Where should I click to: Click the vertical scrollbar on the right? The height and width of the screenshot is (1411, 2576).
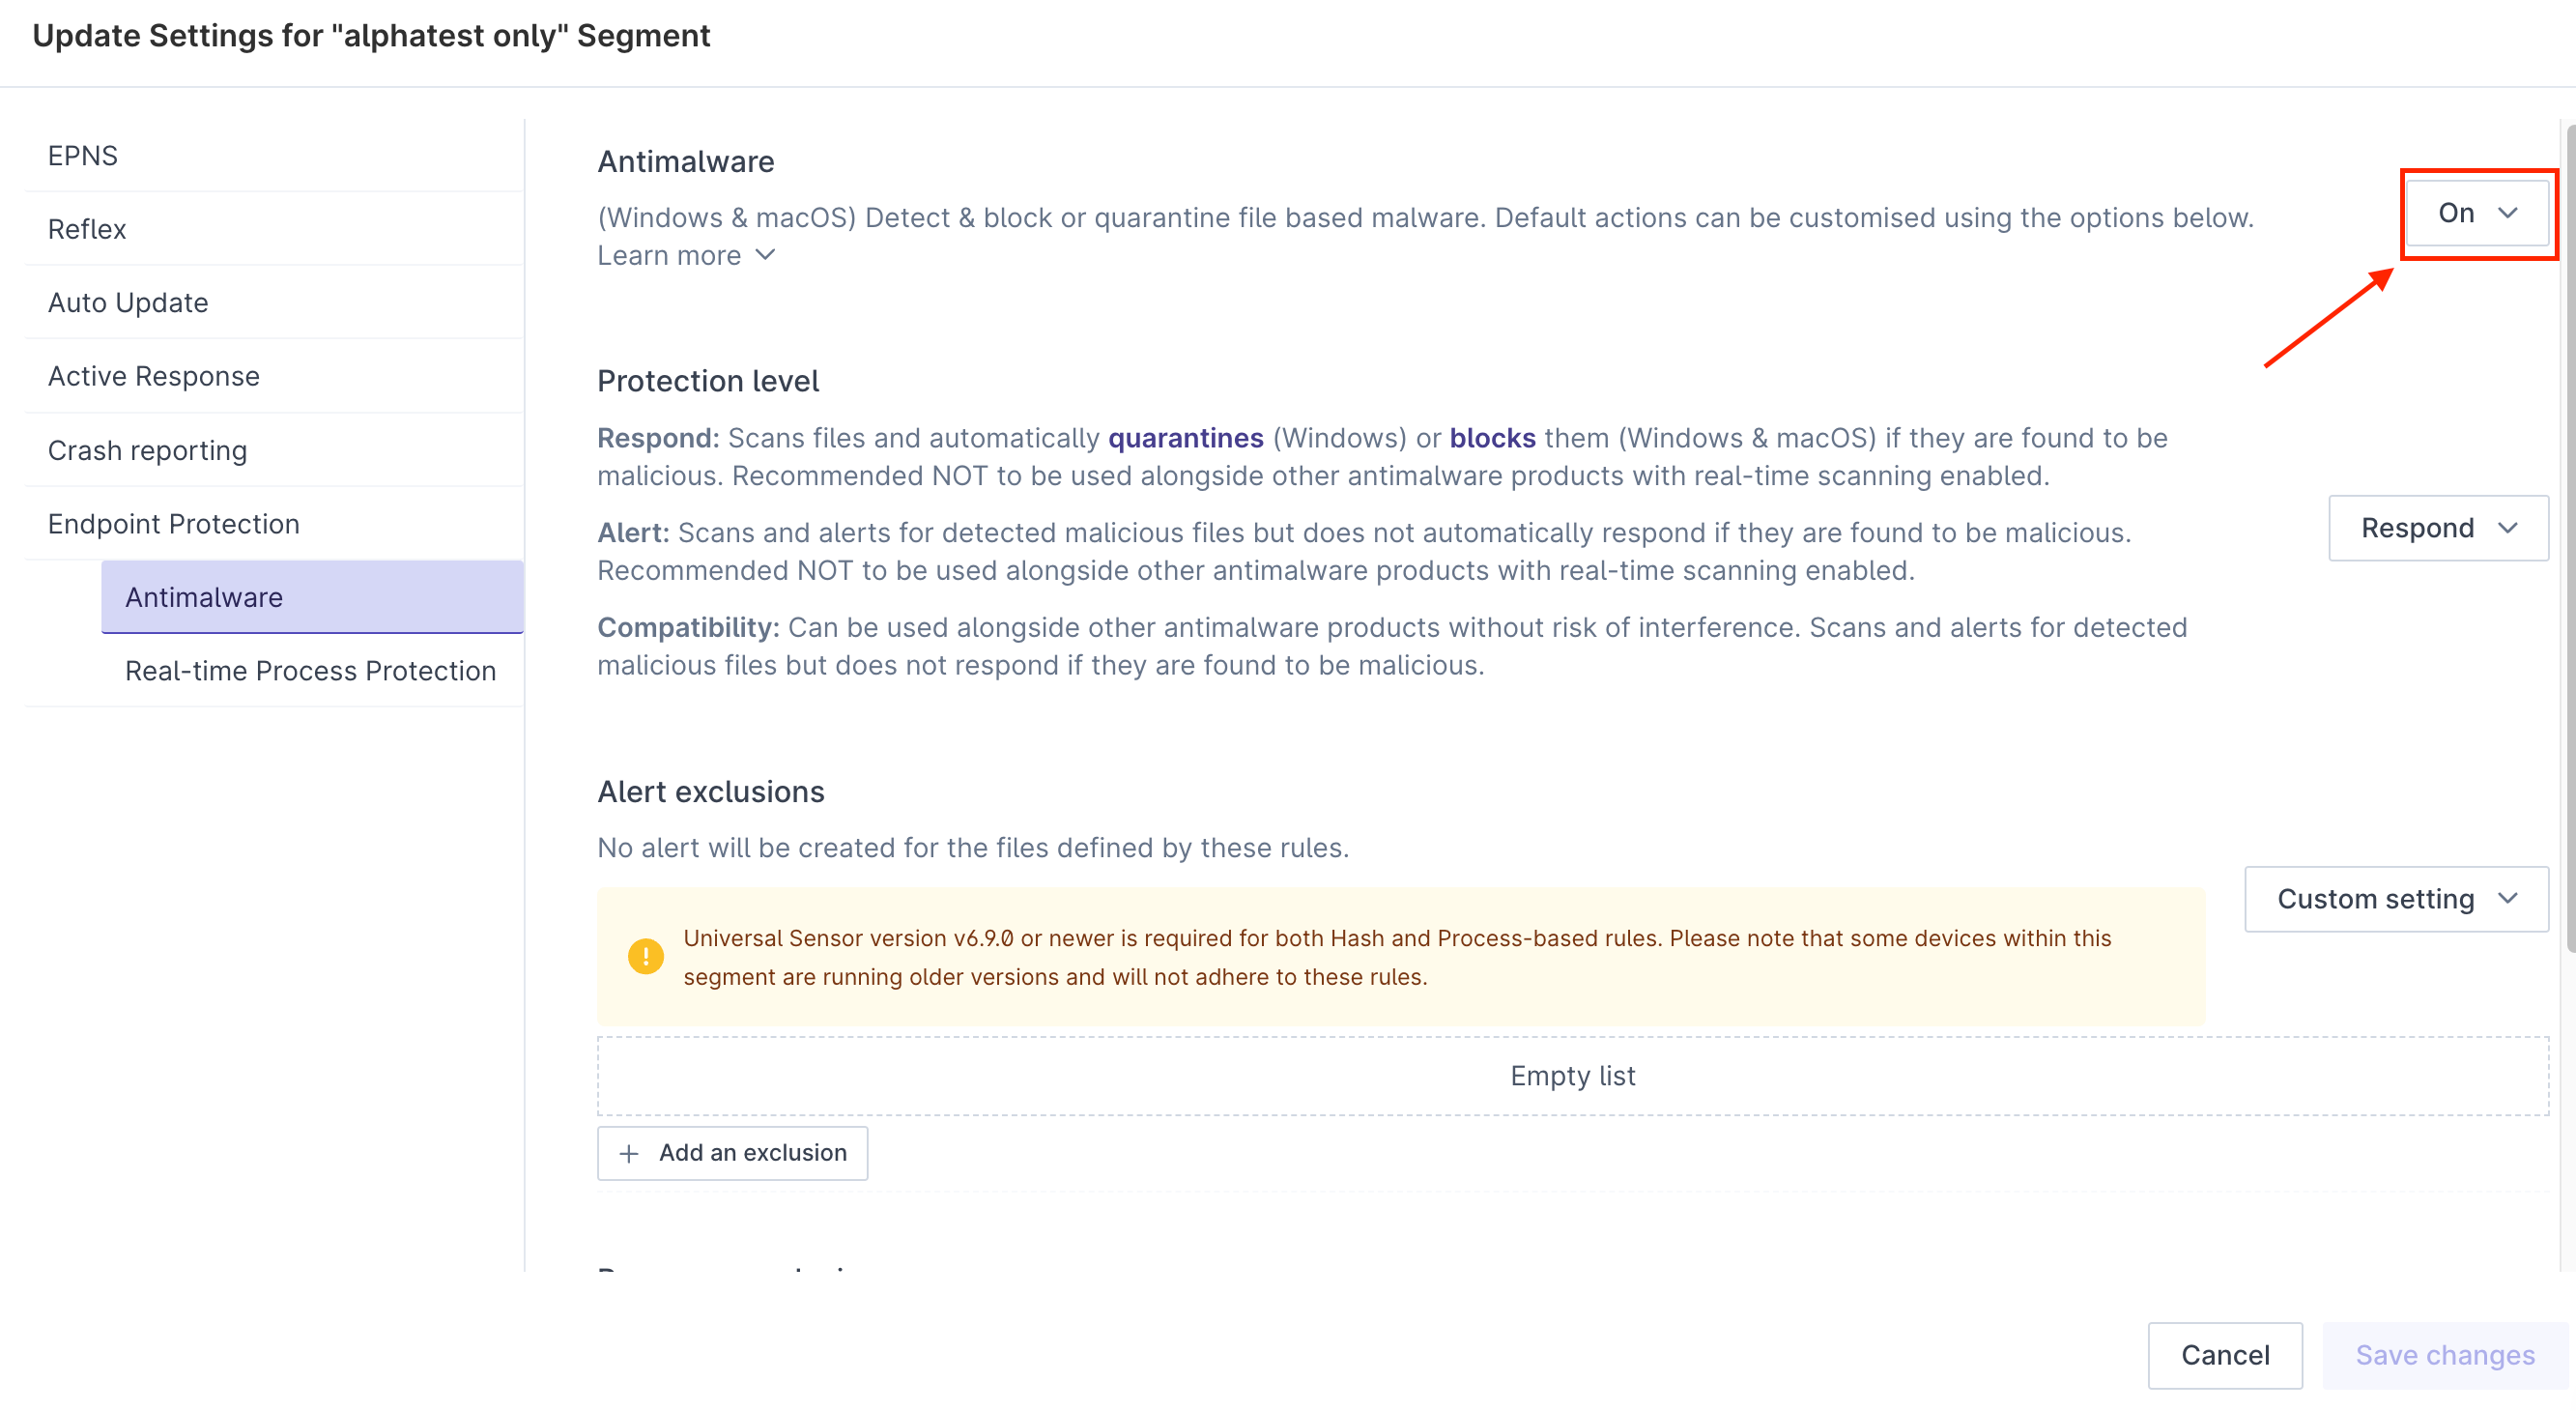coord(2570,540)
